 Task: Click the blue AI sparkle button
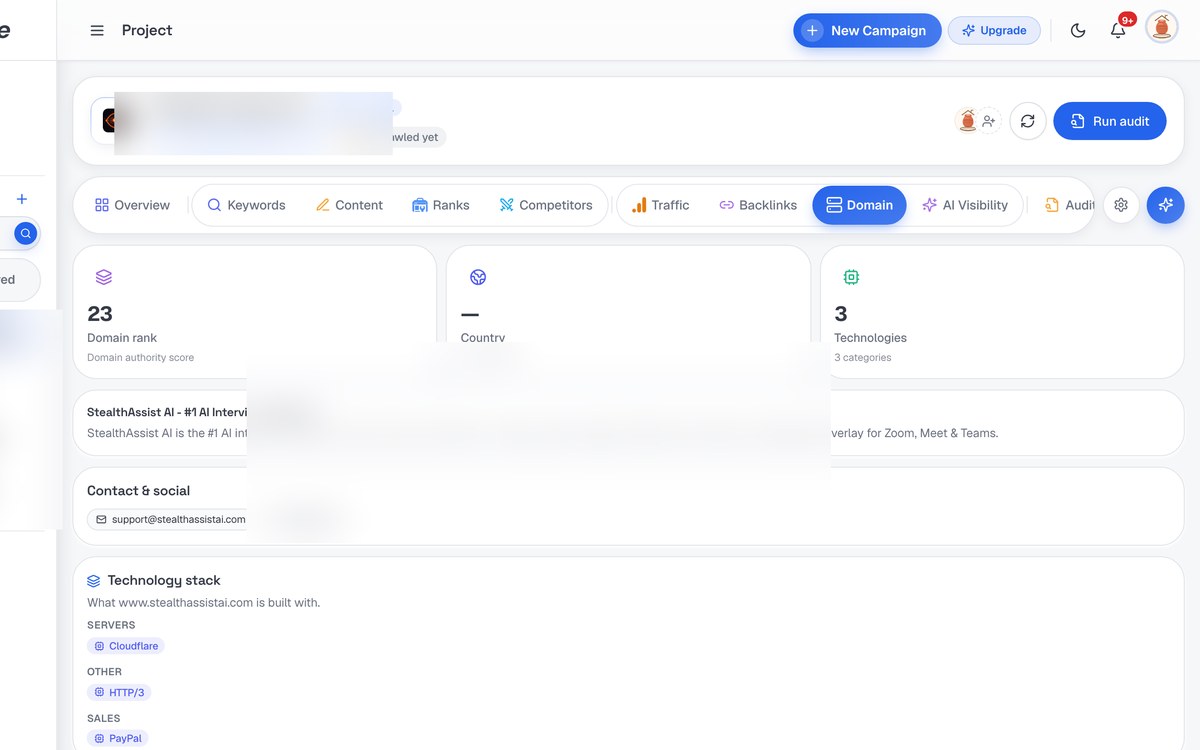pyautogui.click(x=1166, y=205)
